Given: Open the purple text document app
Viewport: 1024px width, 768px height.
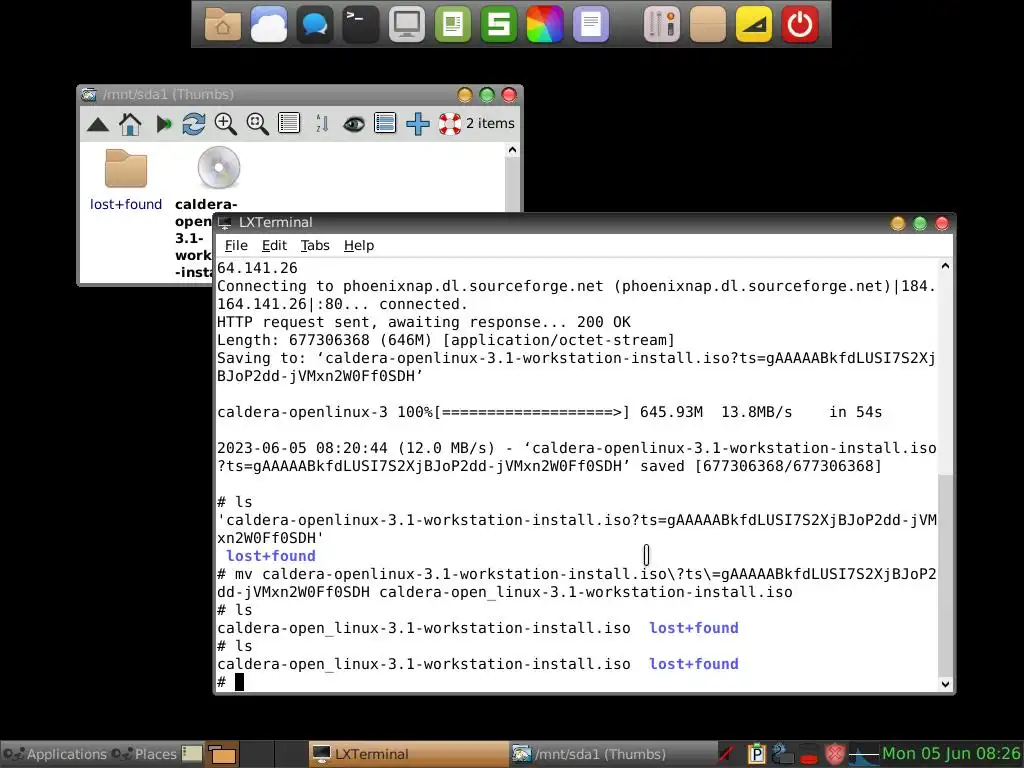Looking at the screenshot, I should [591, 25].
